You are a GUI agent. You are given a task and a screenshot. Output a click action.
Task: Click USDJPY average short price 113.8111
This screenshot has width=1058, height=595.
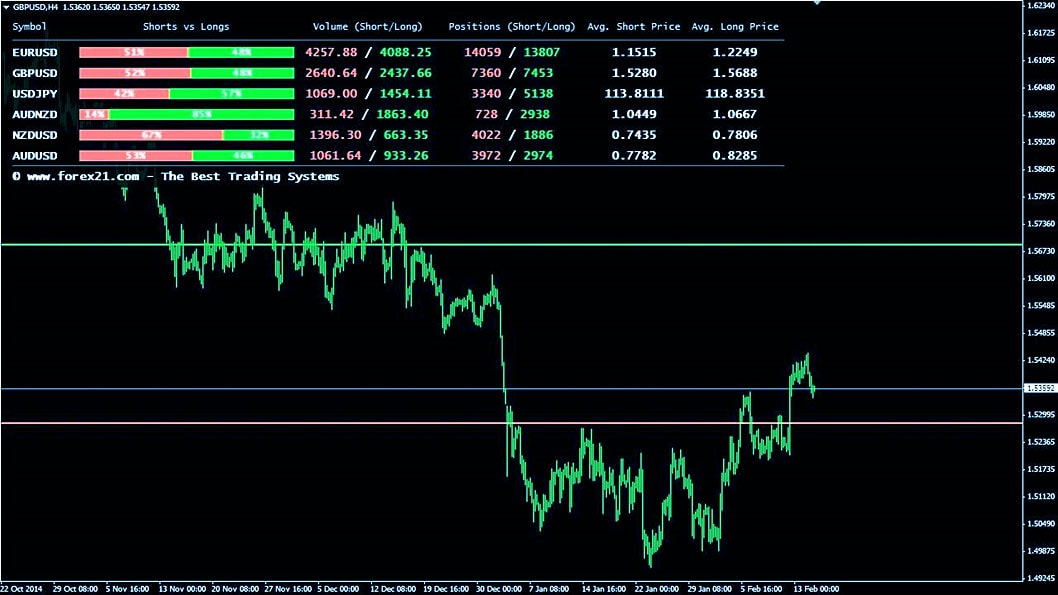tap(634, 93)
